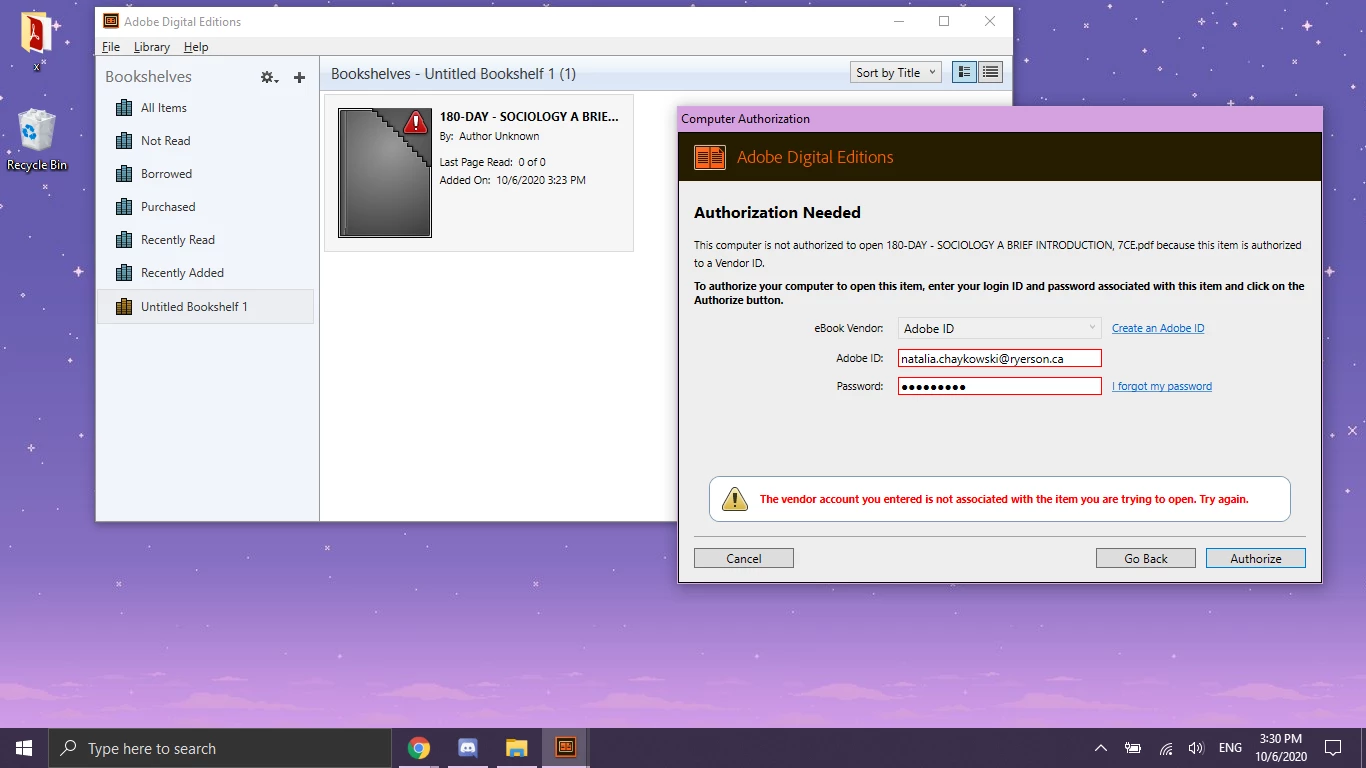Open the PDF file icon on desktop
The height and width of the screenshot is (768, 1366).
click(x=37, y=34)
